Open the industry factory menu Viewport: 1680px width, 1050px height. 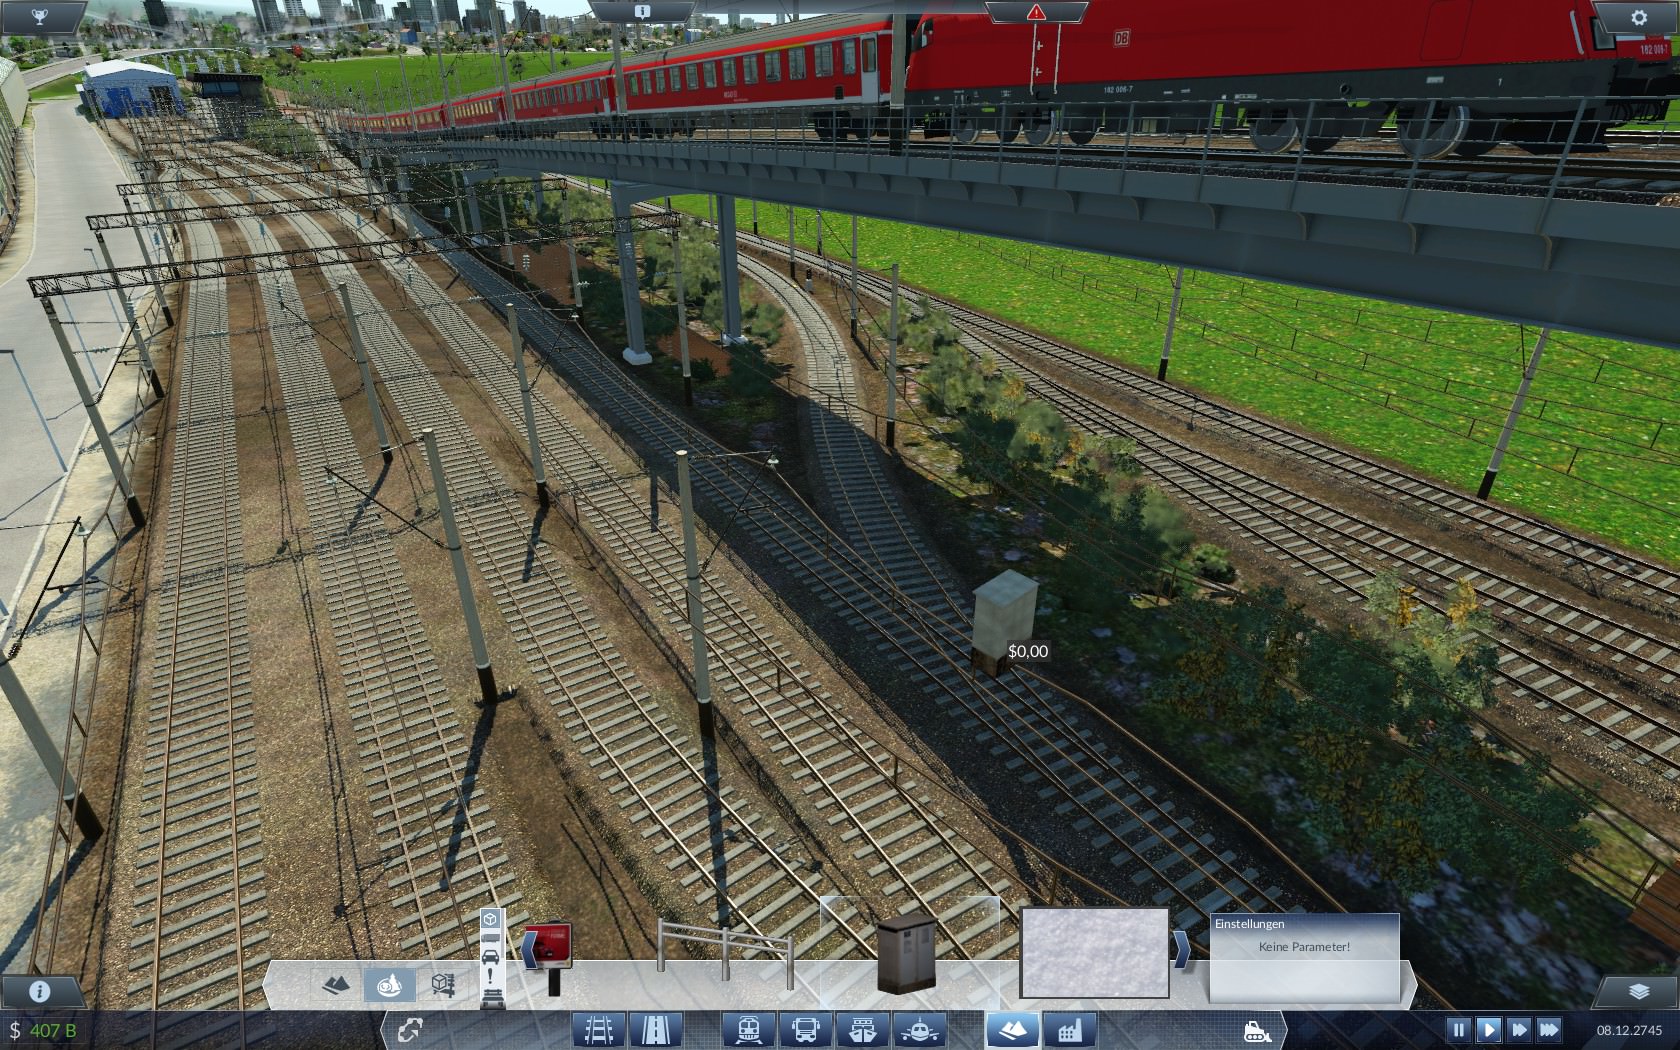click(x=1070, y=1029)
